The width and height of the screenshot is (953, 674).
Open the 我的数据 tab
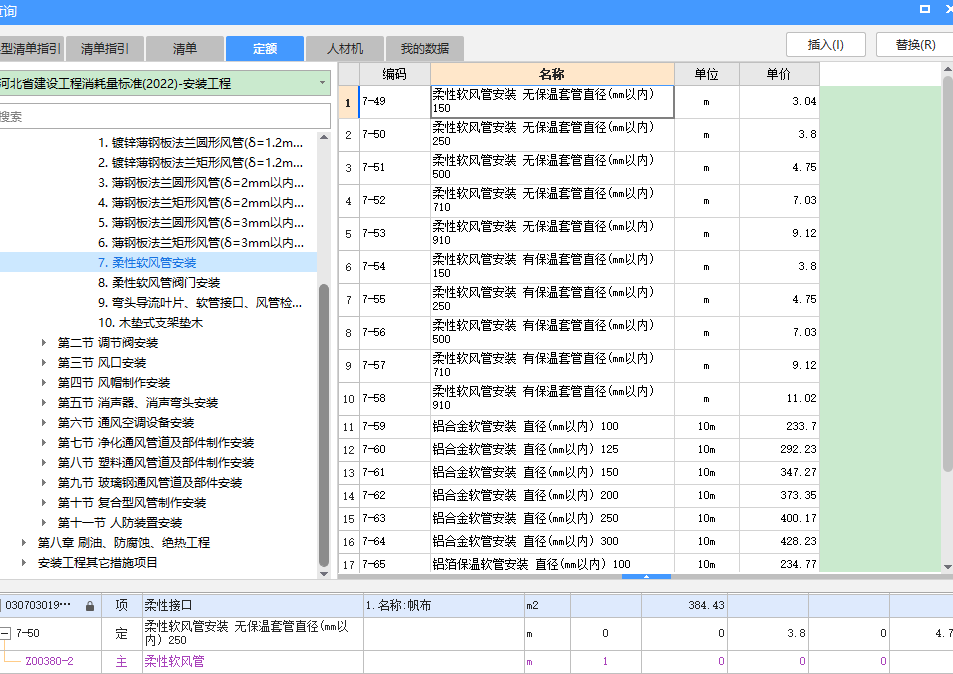click(x=425, y=49)
